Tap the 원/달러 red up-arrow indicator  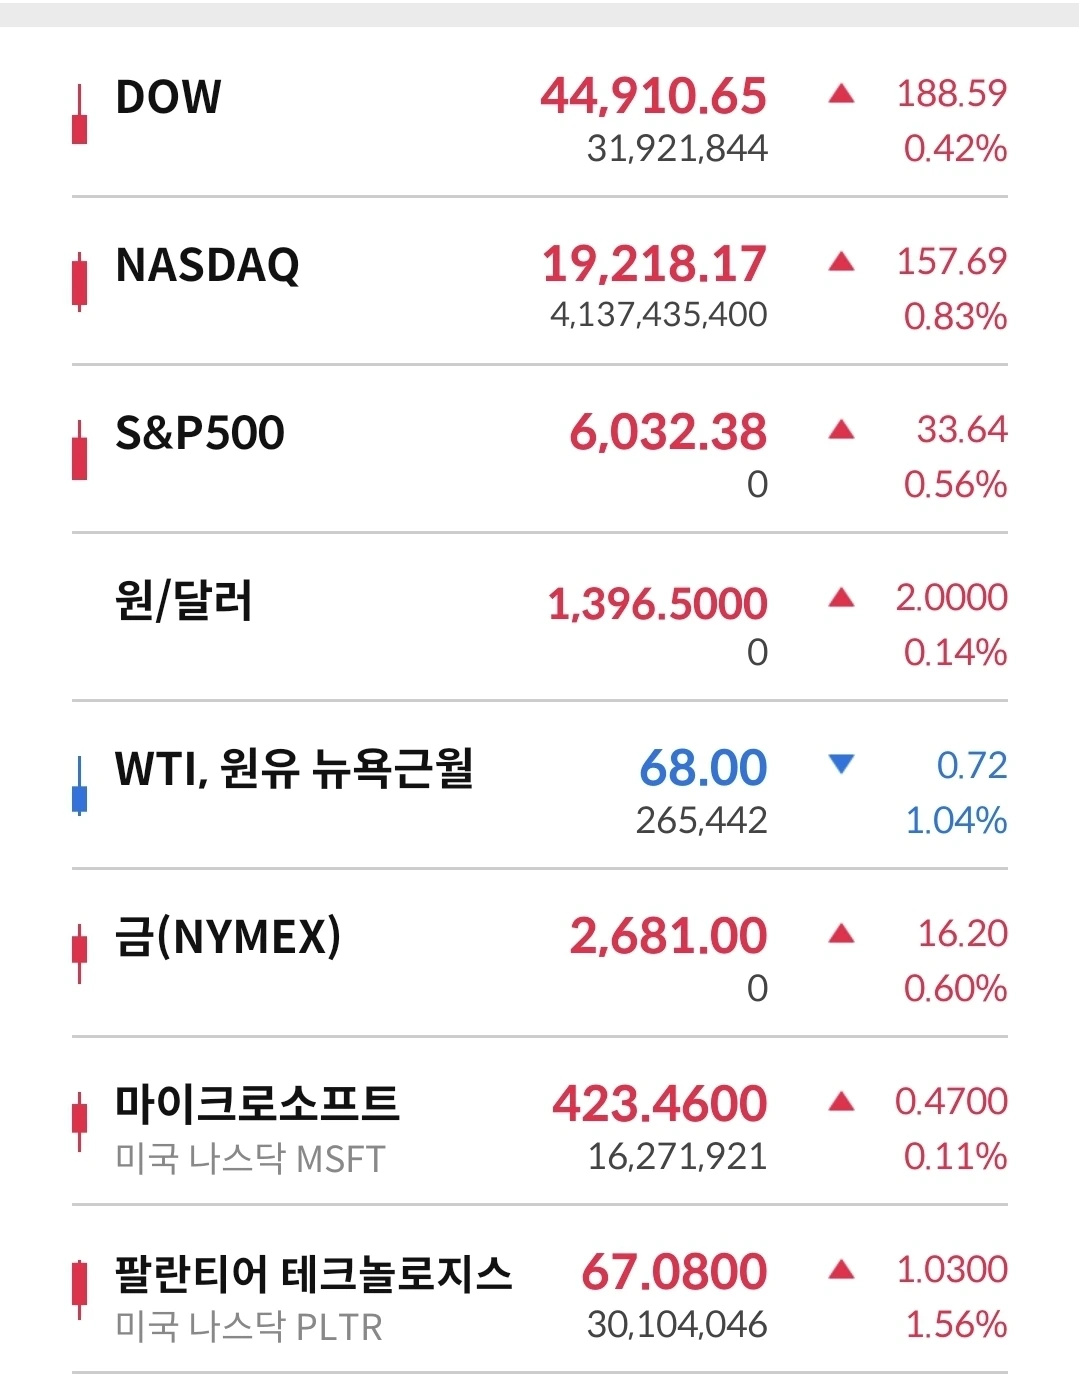point(842,598)
